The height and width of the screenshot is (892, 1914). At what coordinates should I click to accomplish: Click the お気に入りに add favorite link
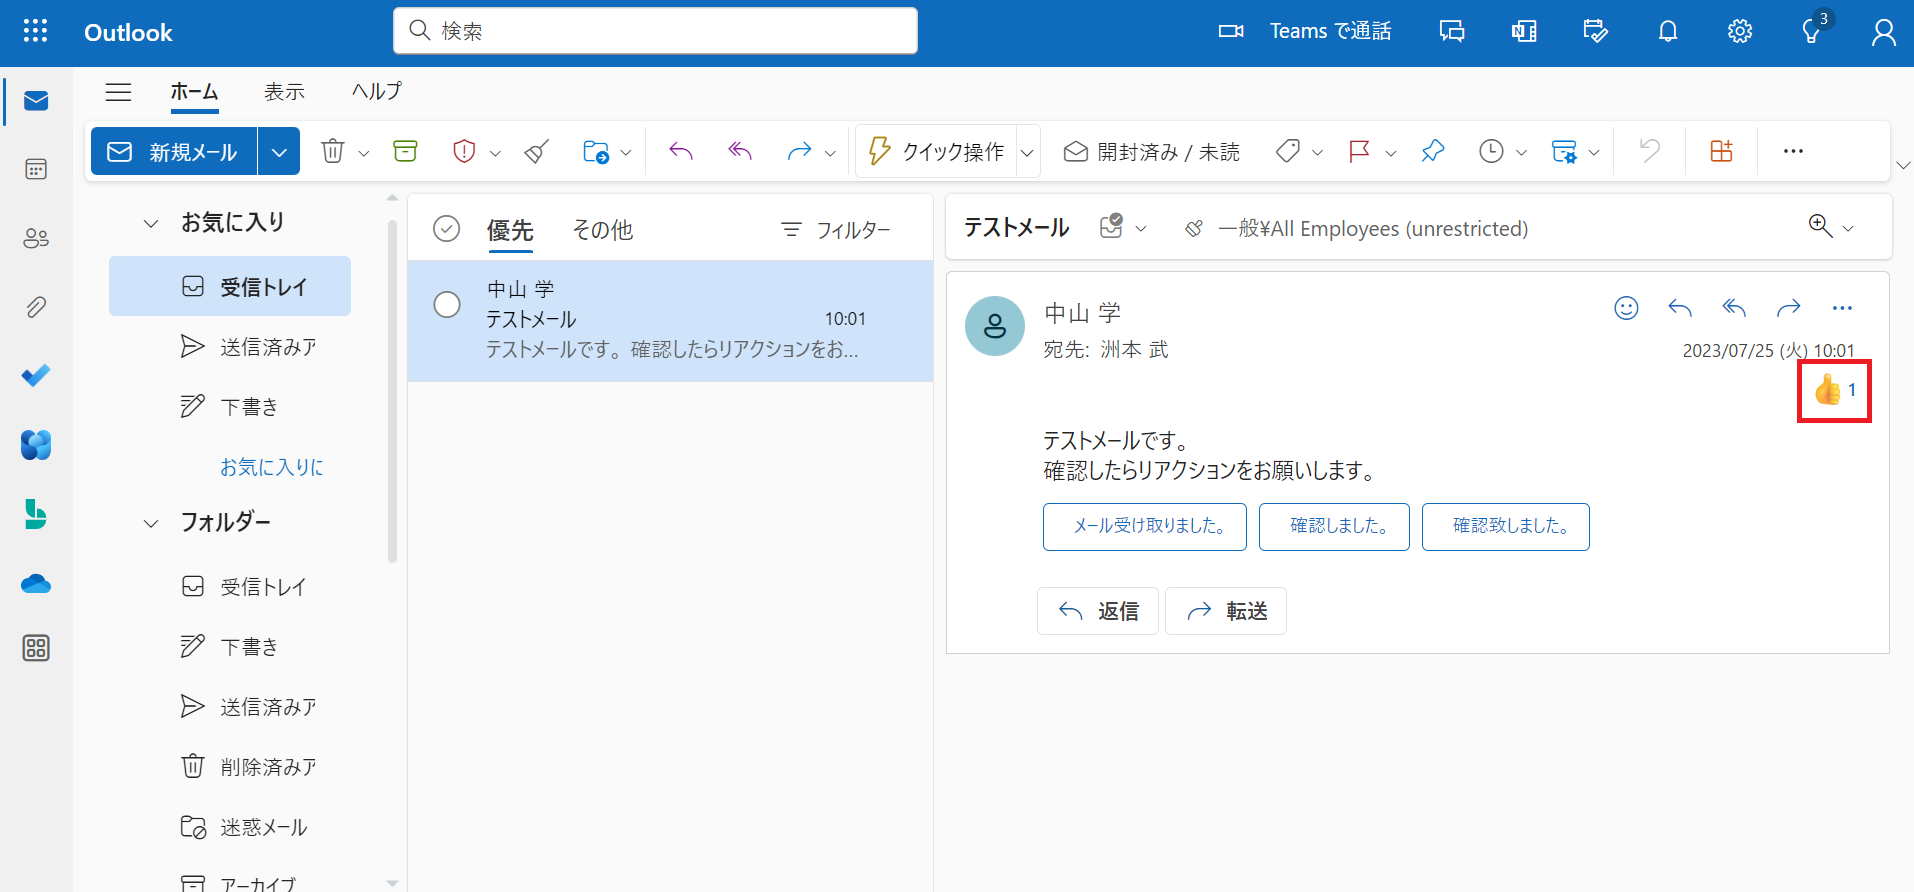[271, 467]
